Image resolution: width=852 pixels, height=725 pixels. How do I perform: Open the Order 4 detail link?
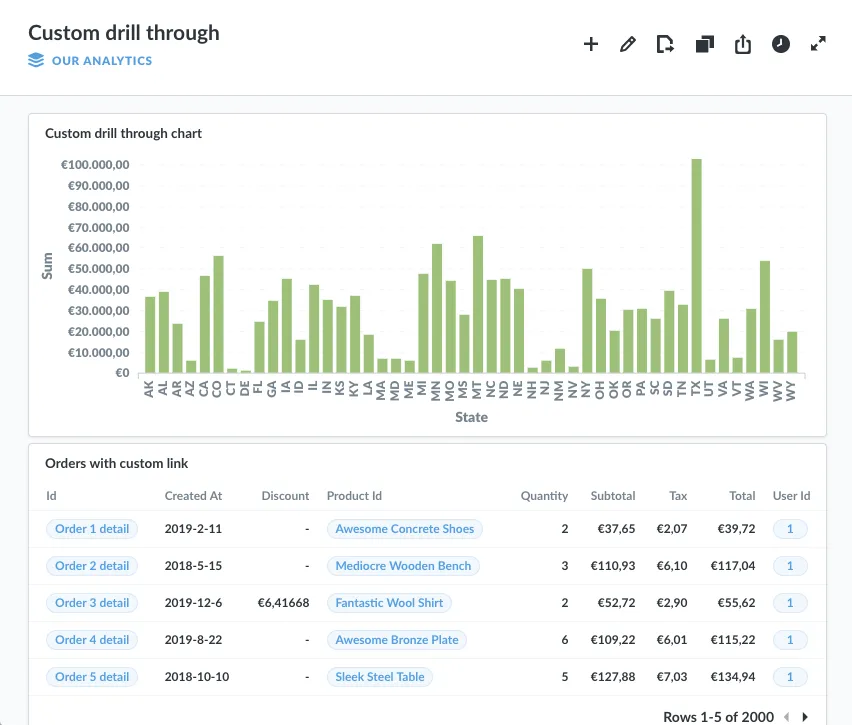tap(92, 640)
